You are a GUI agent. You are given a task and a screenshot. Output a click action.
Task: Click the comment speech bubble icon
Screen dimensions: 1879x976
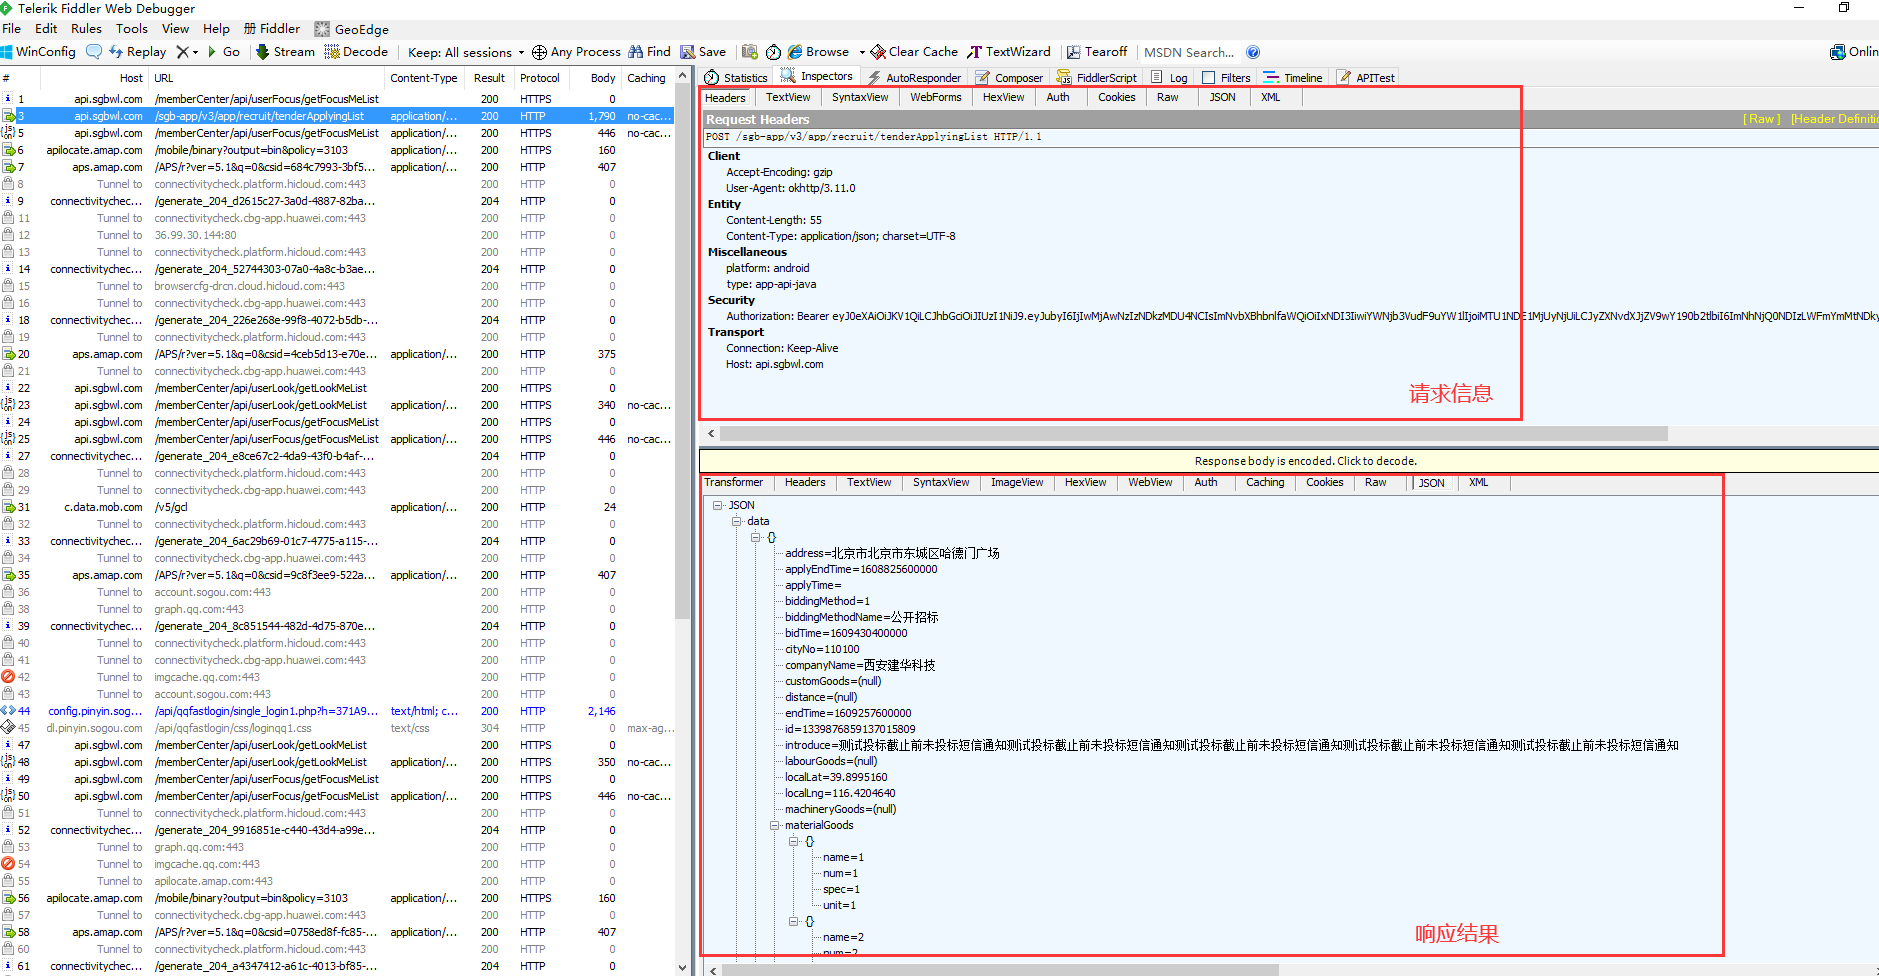click(x=94, y=52)
